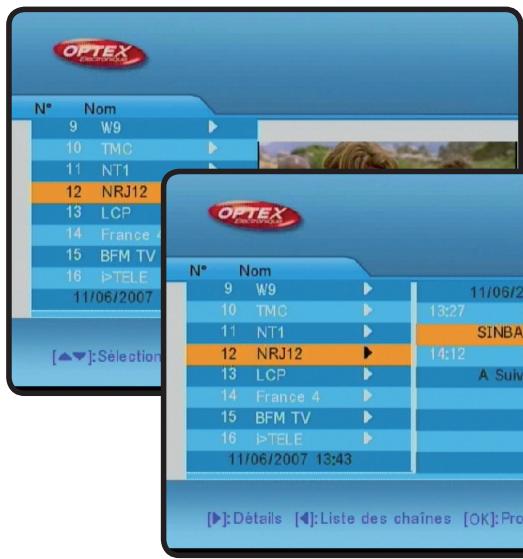523x559 pixels.
Task: Select channel 15 BFM TV in the front window
Action: pos(299,418)
